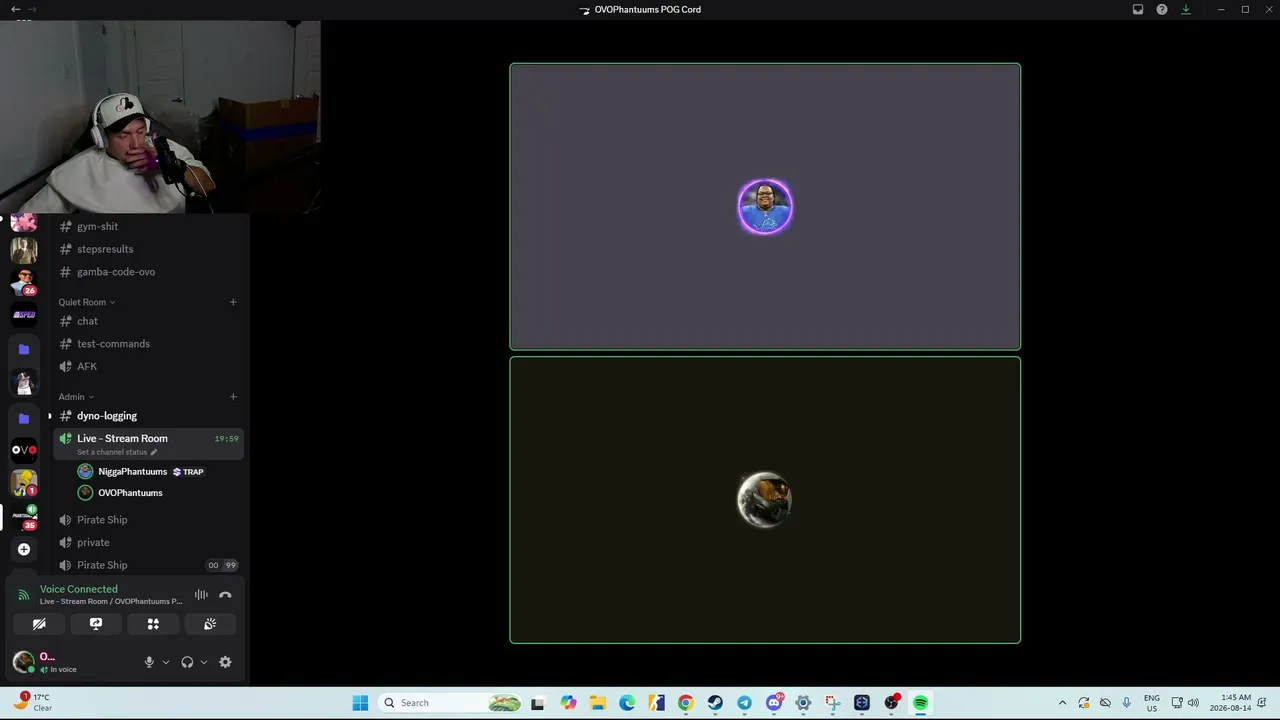Switch the ENG US input language
This screenshot has height=720, width=1280.
click(1152, 703)
